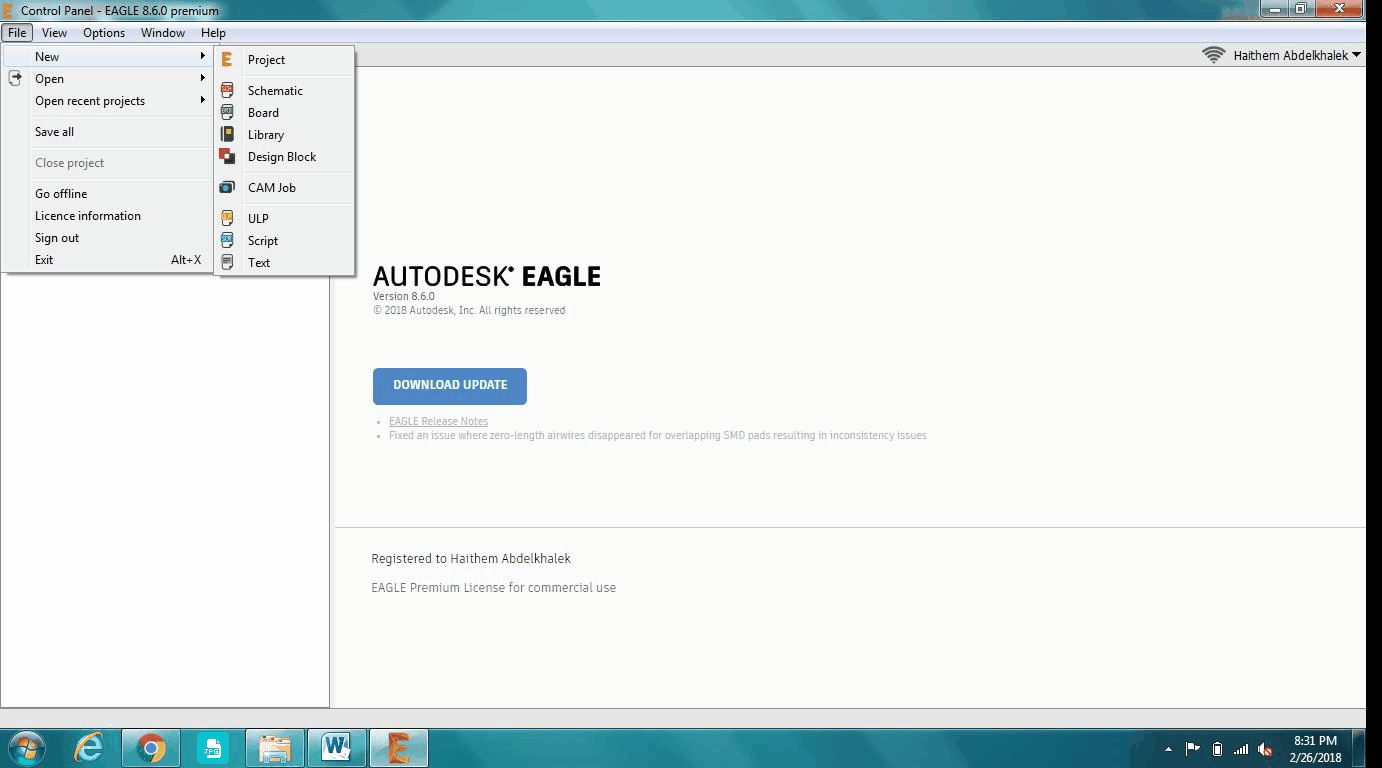This screenshot has height=768, width=1382.
Task: Click the DOWNLOAD UPDATE button
Action: coord(450,386)
